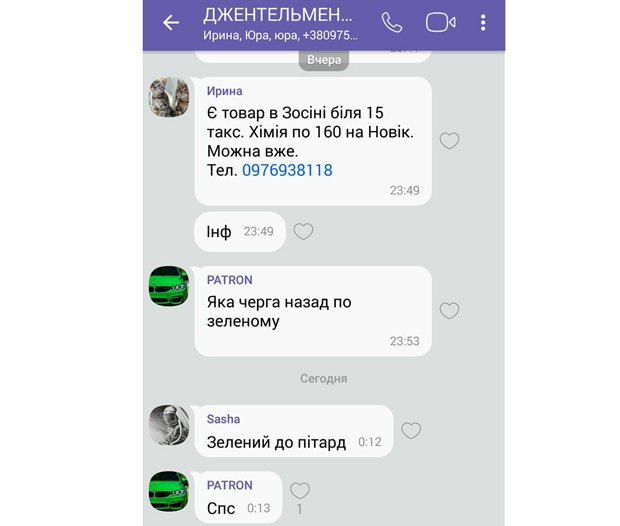Viewport: 620px width, 526px height.
Task: Tap the back arrow in header
Action: pyautogui.click(x=171, y=23)
